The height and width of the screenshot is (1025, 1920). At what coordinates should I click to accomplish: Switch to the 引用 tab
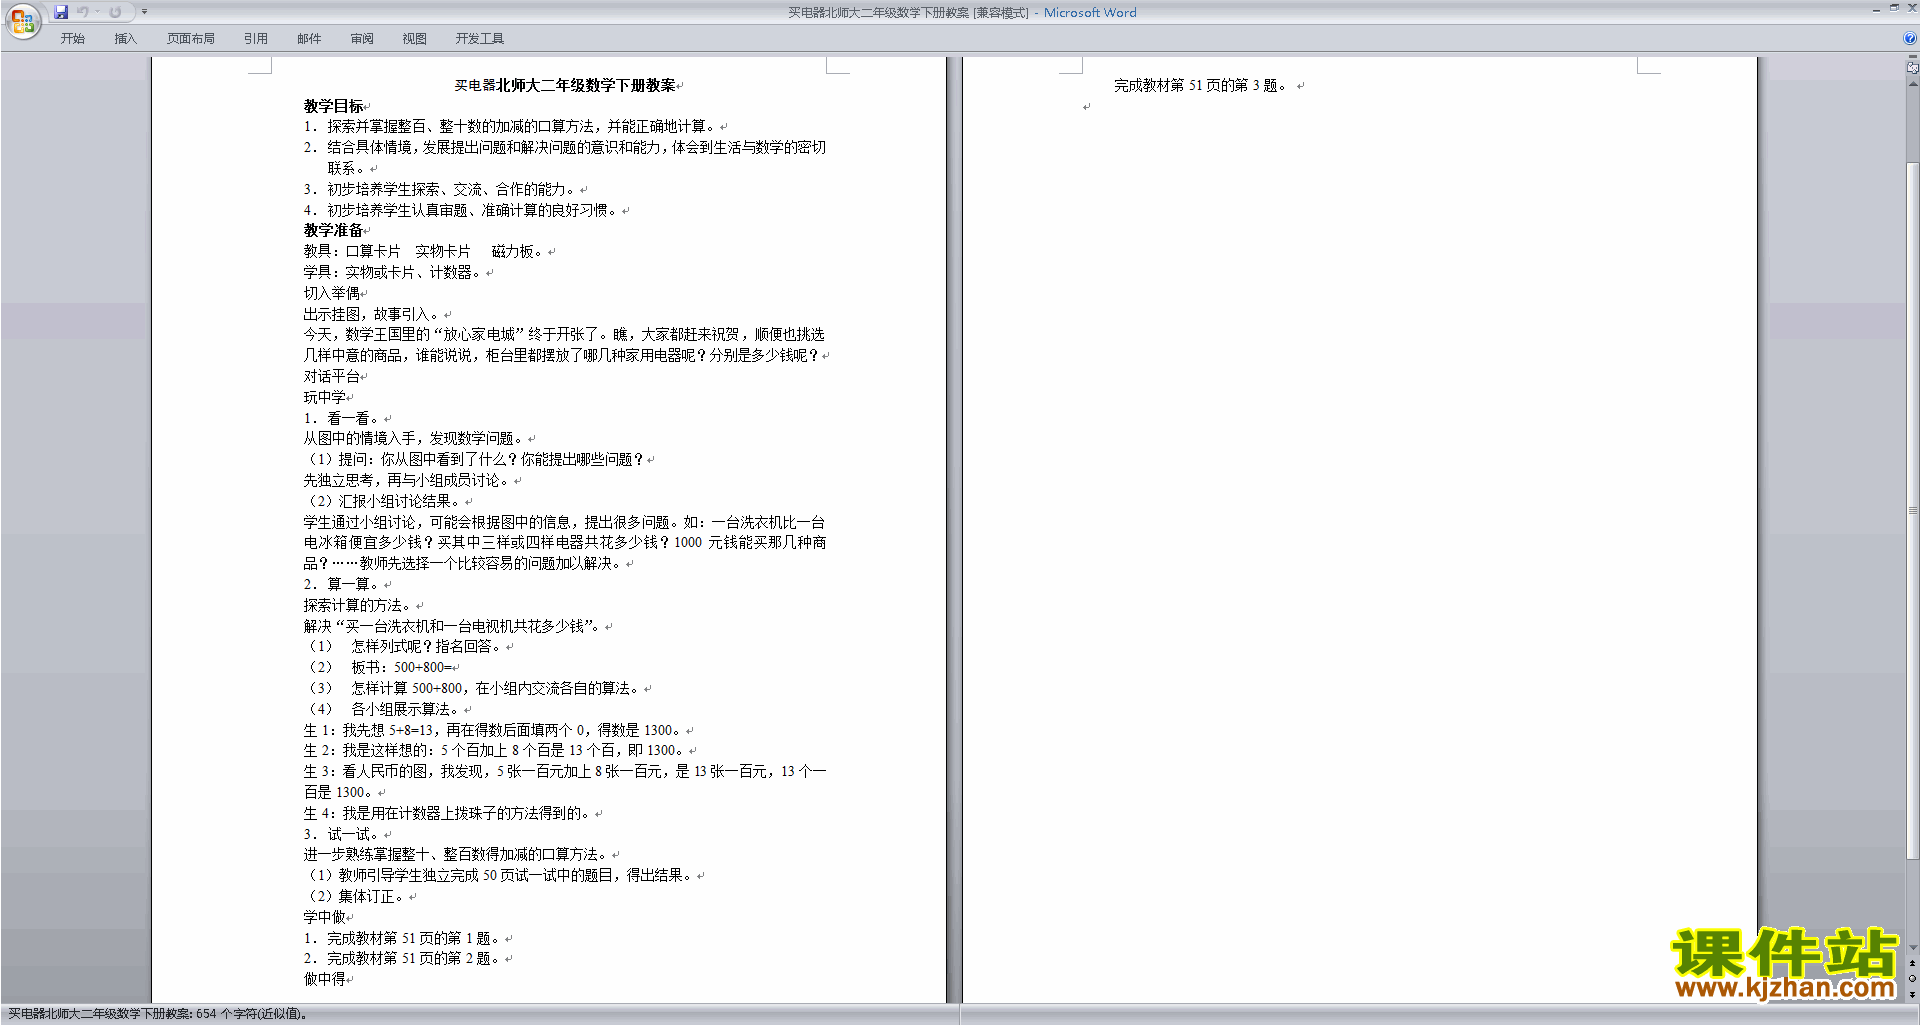point(256,39)
